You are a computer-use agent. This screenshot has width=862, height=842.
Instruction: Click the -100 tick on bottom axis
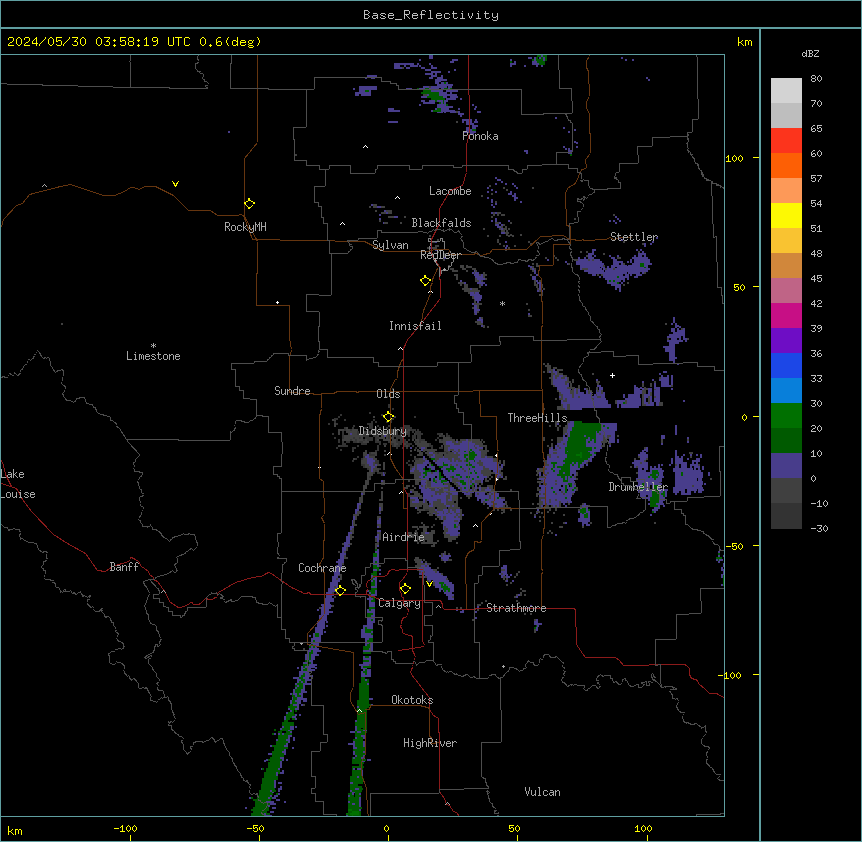point(125,829)
